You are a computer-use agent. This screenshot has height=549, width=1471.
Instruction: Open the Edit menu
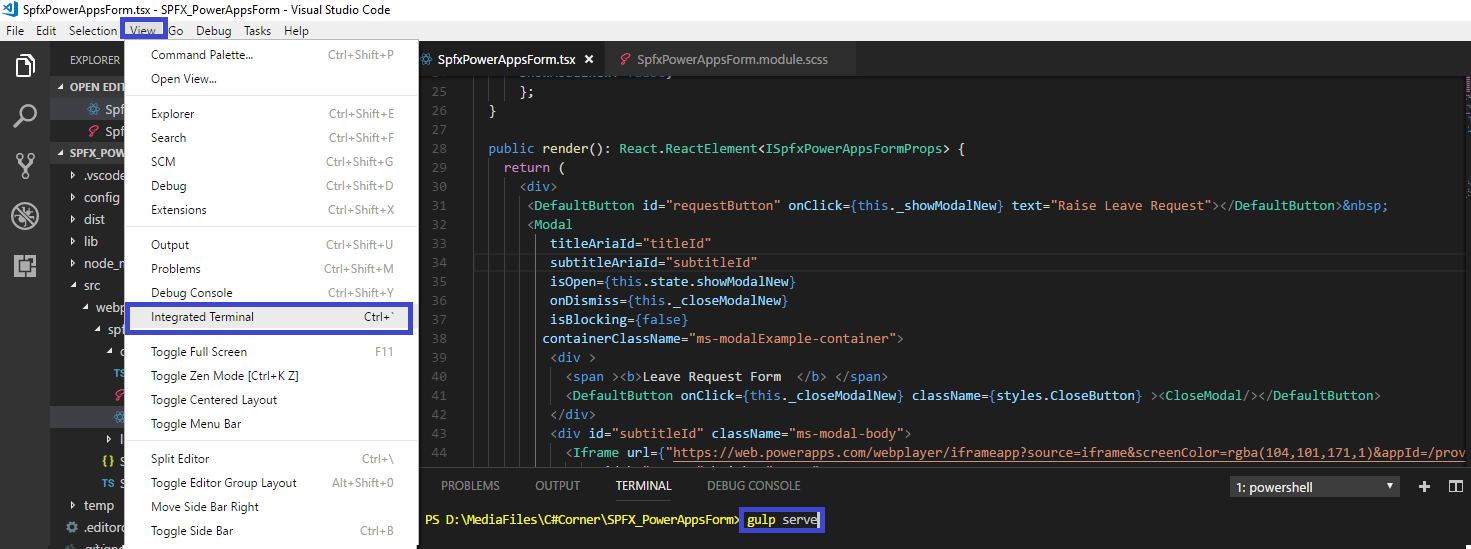tap(46, 31)
